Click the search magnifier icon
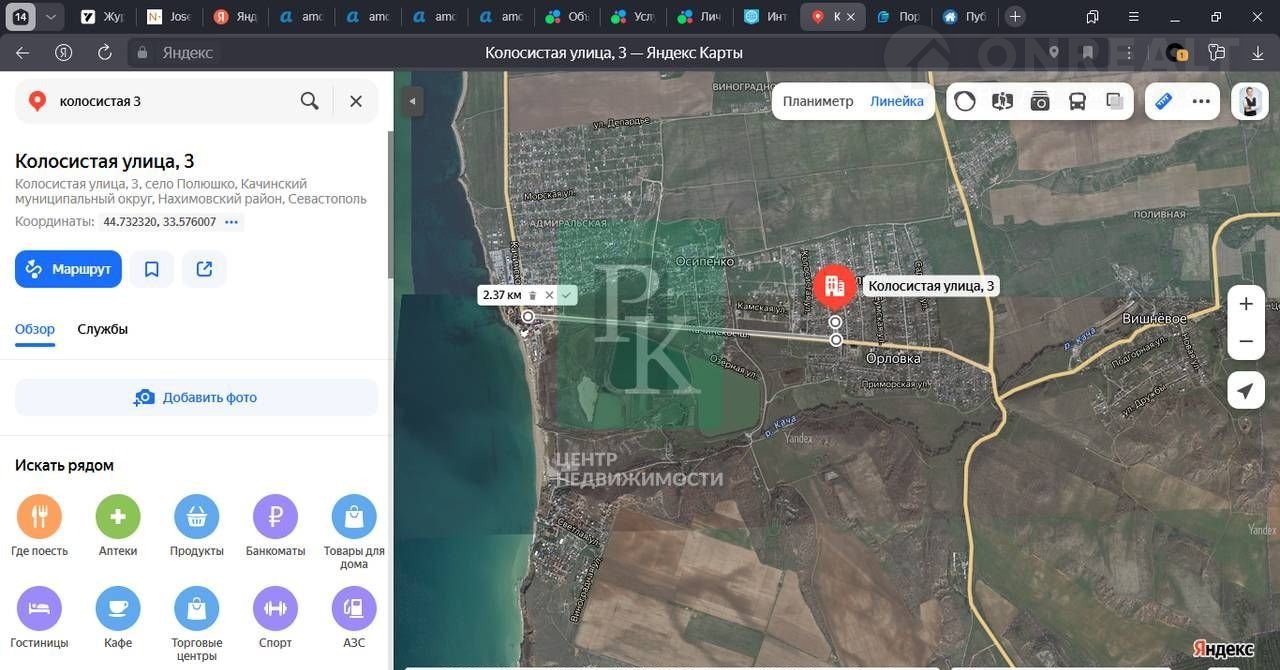Viewport: 1280px width, 670px height. [x=310, y=101]
